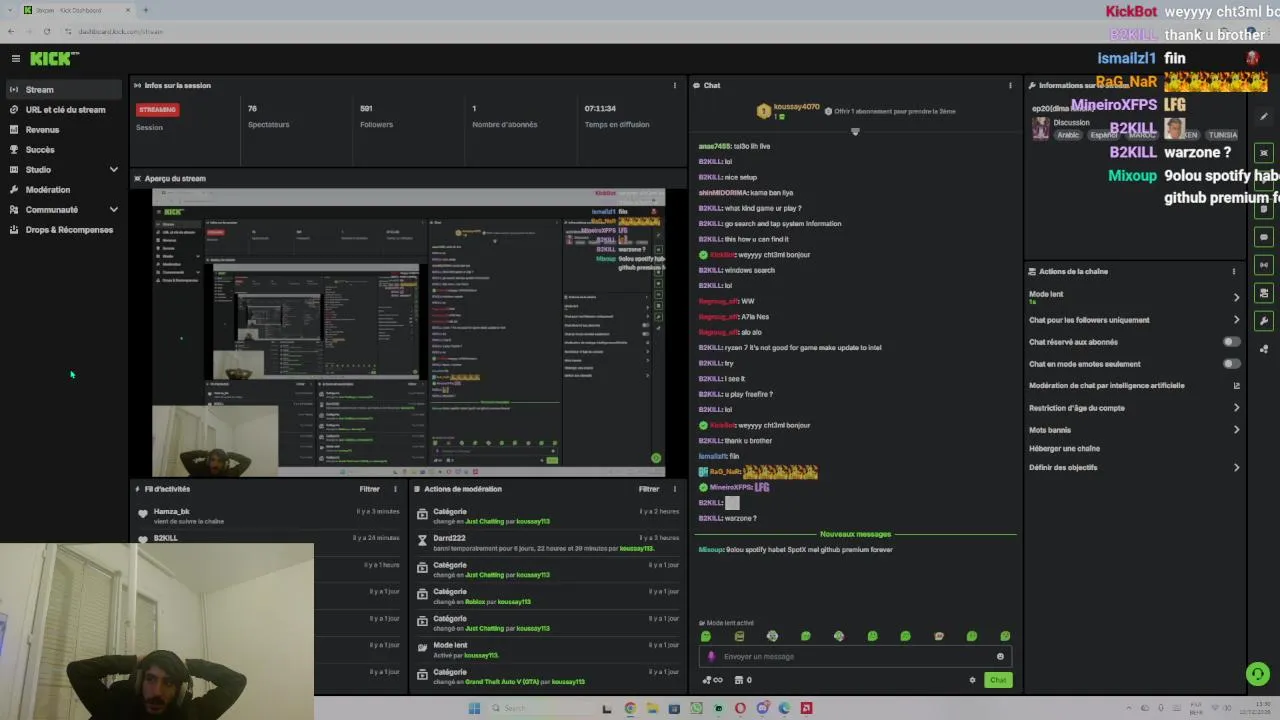Open URL et clé du stream page

65,110
